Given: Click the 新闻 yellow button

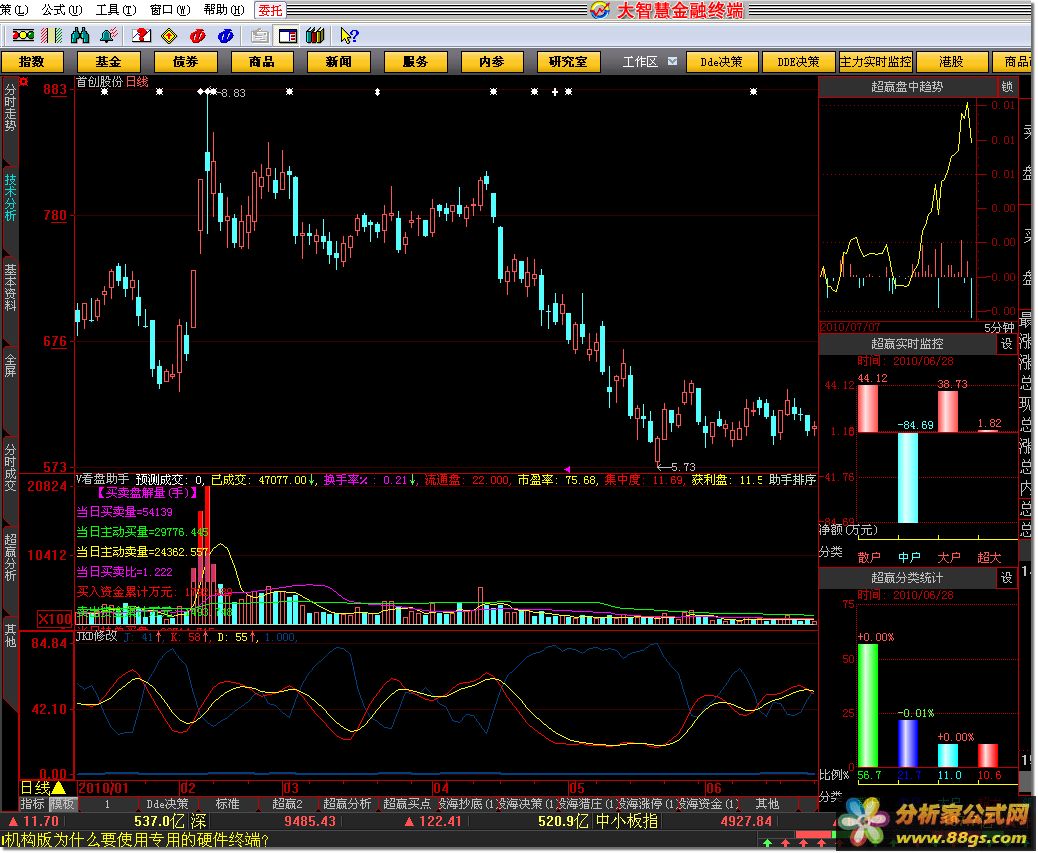Looking at the screenshot, I should pos(338,62).
